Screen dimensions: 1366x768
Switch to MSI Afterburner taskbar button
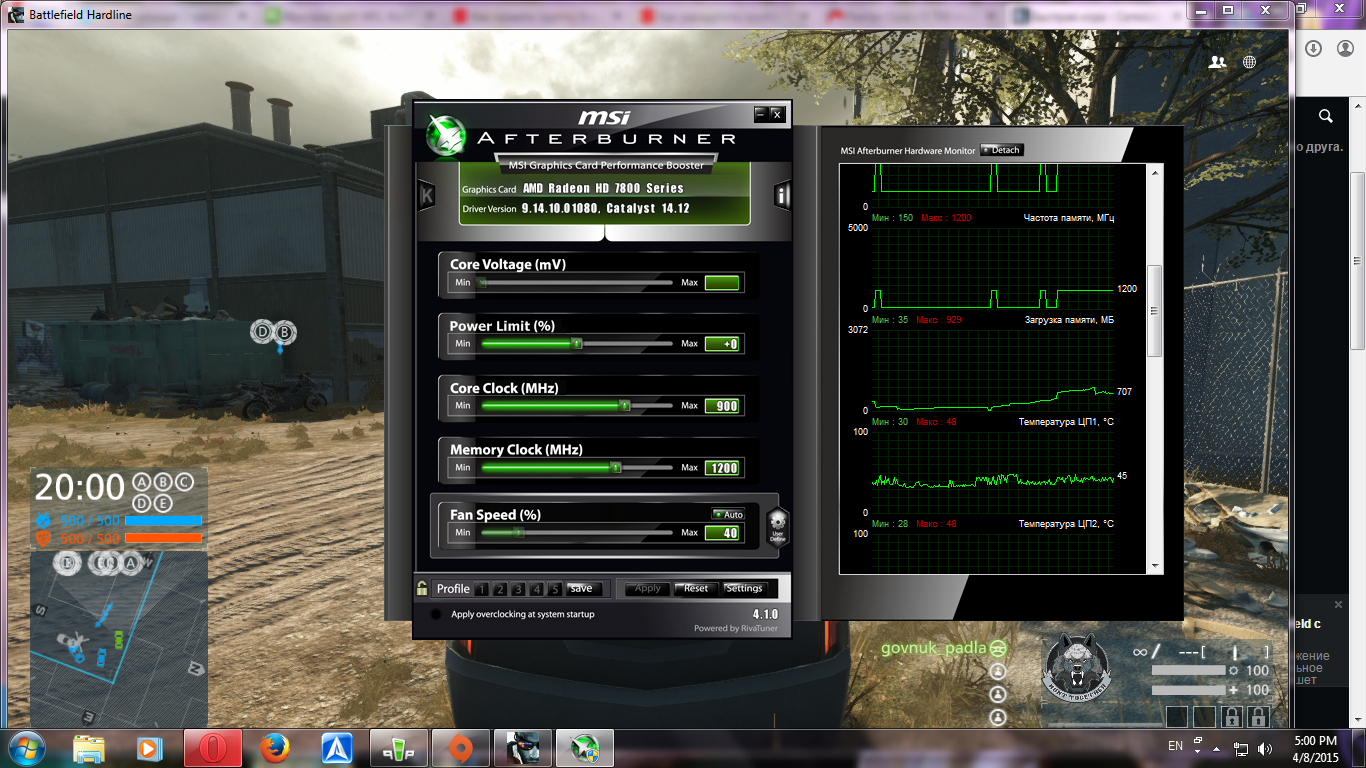[x=585, y=748]
